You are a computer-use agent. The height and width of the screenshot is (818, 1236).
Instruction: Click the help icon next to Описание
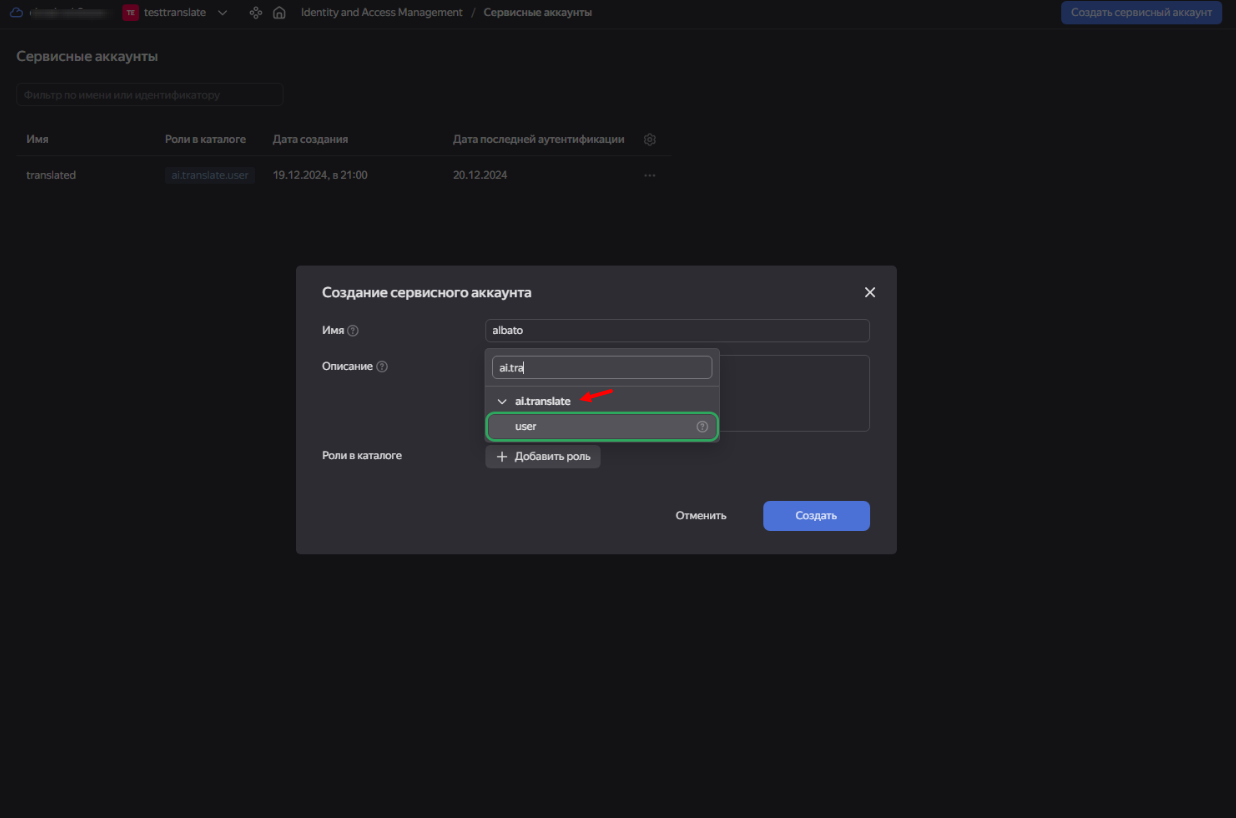coord(382,367)
